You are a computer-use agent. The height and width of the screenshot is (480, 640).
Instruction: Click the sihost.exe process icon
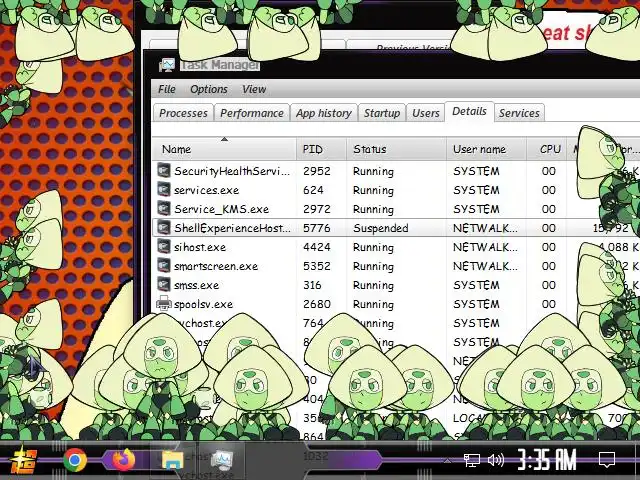164,246
